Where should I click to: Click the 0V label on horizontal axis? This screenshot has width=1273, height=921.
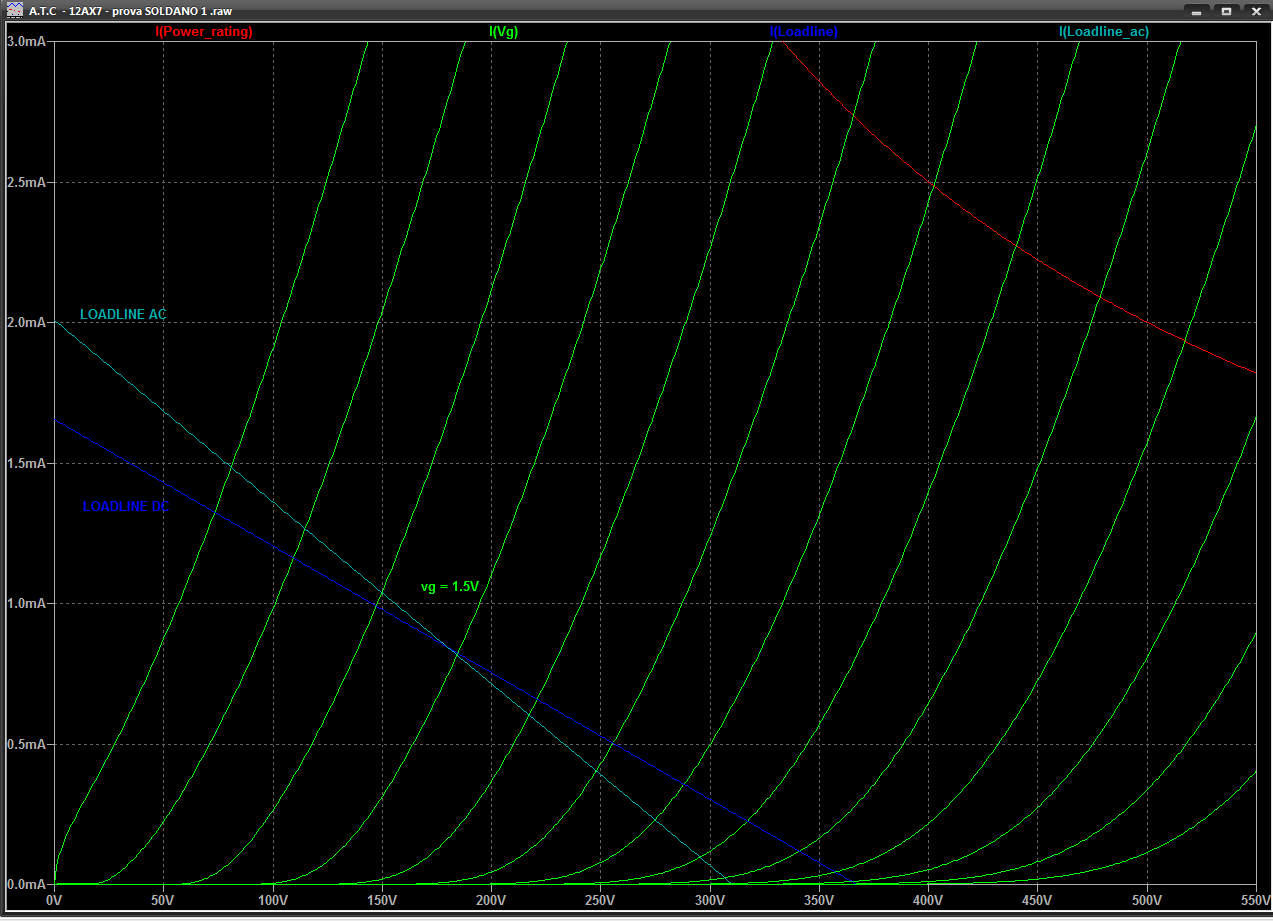pos(55,900)
